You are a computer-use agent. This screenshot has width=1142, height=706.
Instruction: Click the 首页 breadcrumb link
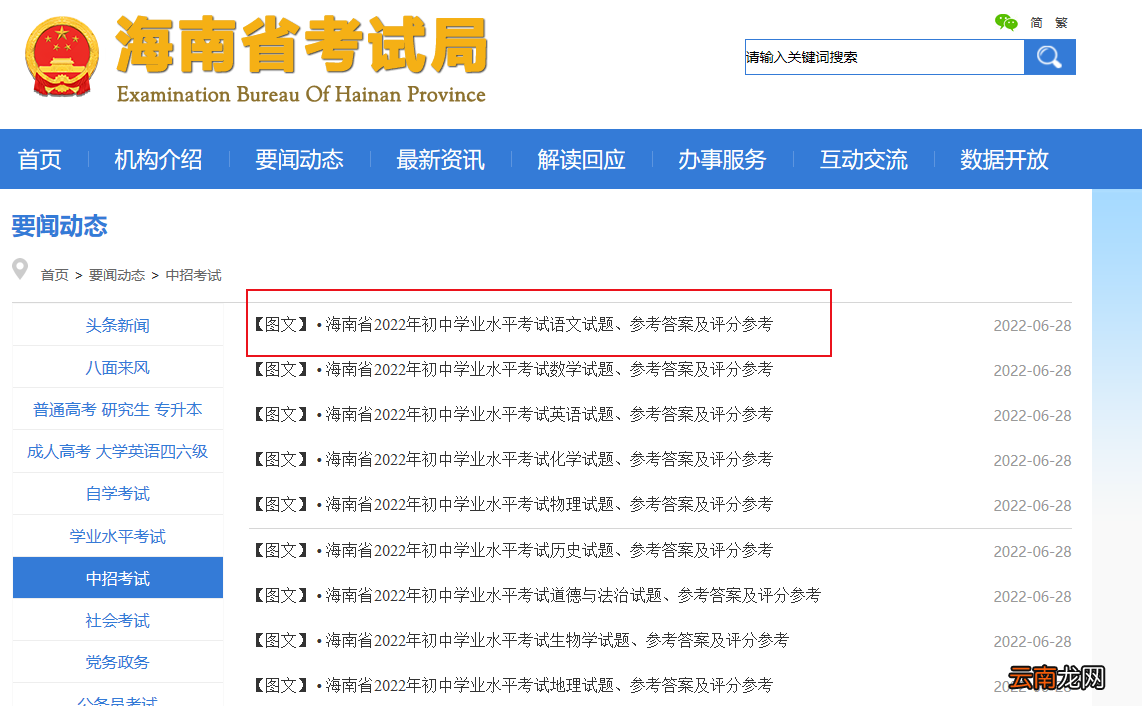pos(55,275)
